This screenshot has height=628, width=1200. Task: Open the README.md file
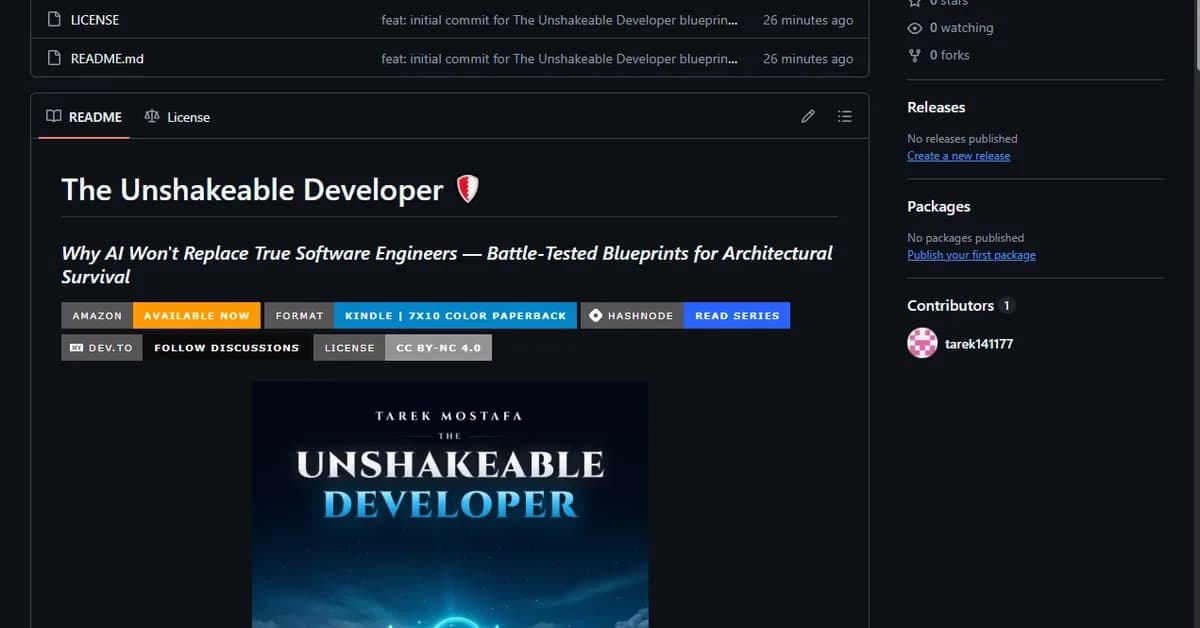(107, 59)
